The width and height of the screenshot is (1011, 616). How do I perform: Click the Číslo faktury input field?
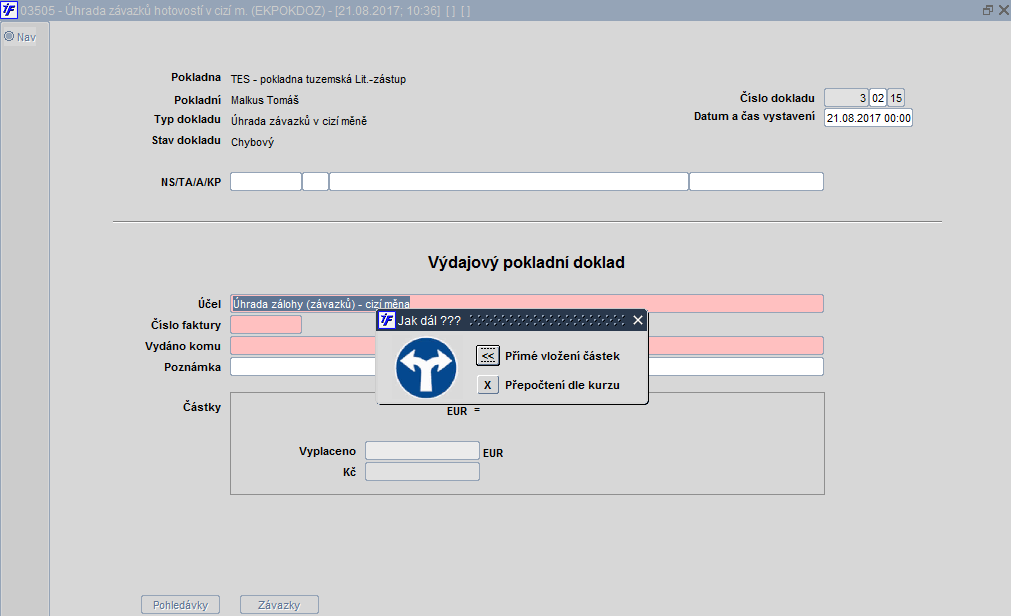click(266, 324)
